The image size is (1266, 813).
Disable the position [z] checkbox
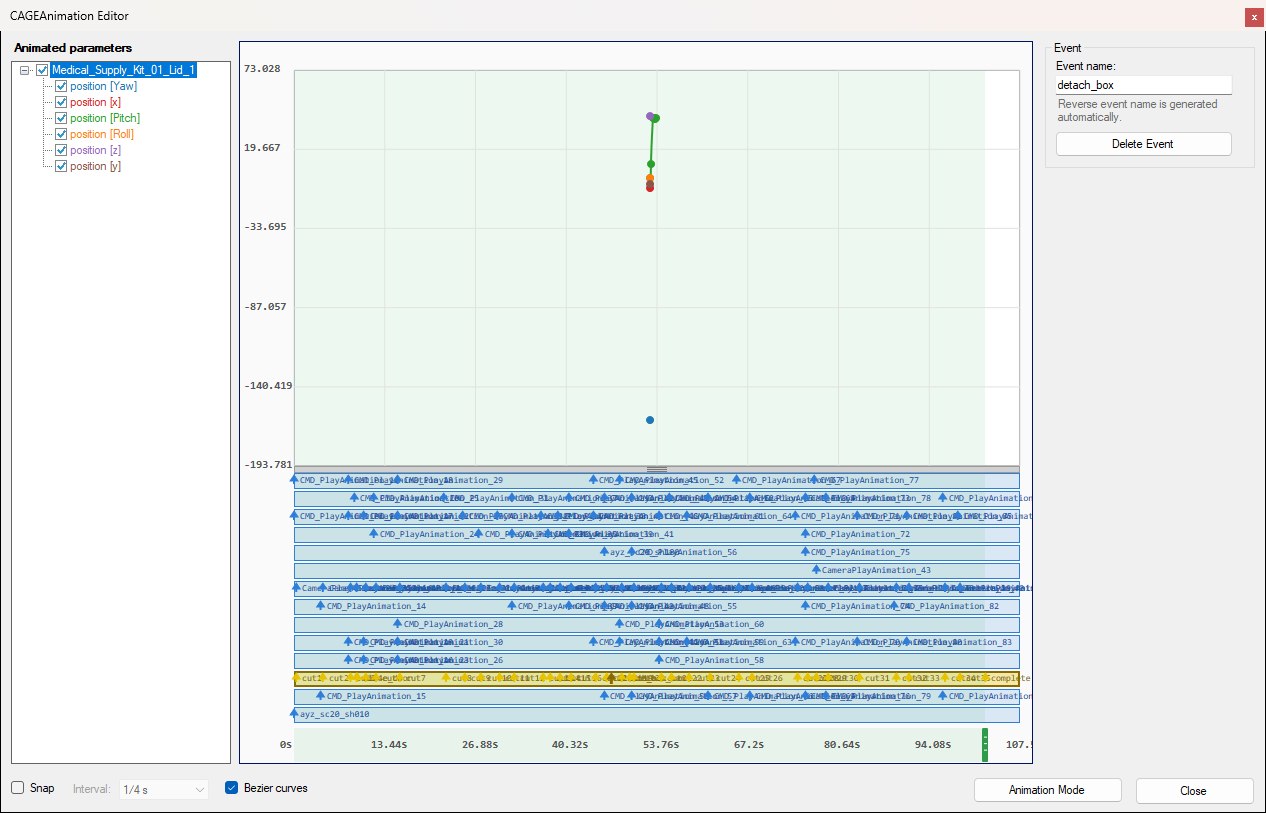(61, 150)
